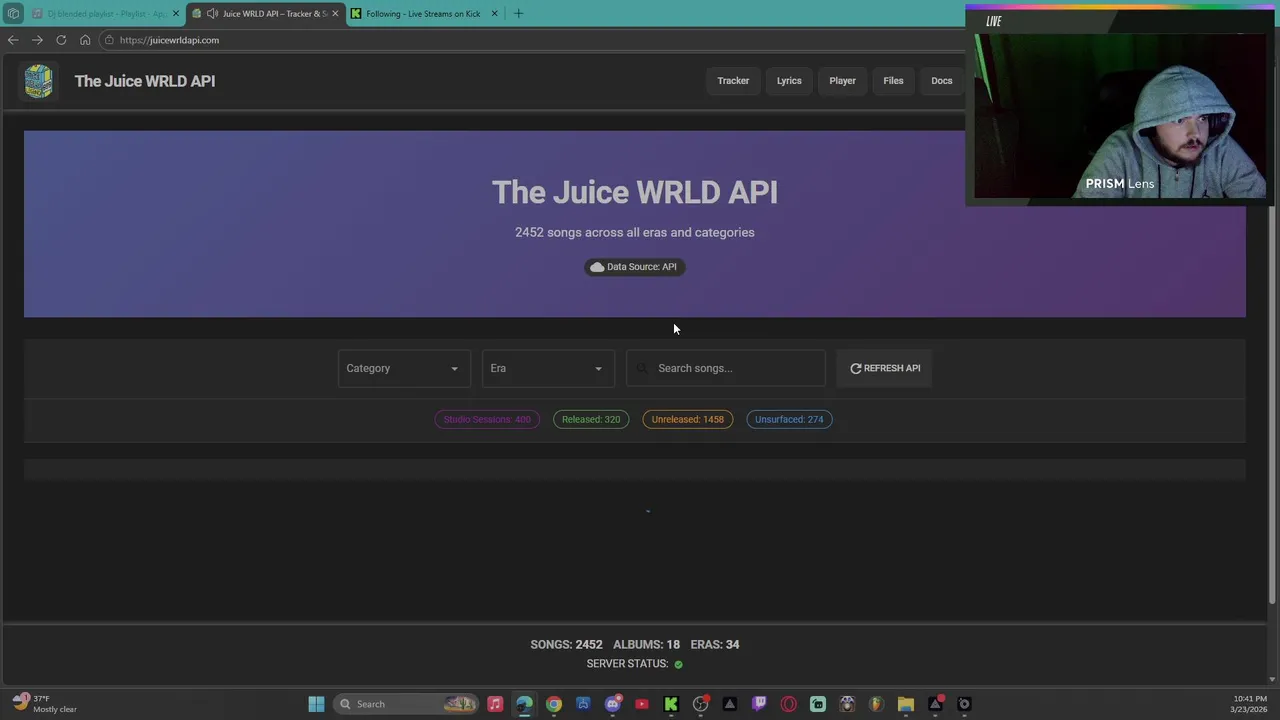
Task: Go back in the browser
Action: [x=13, y=40]
